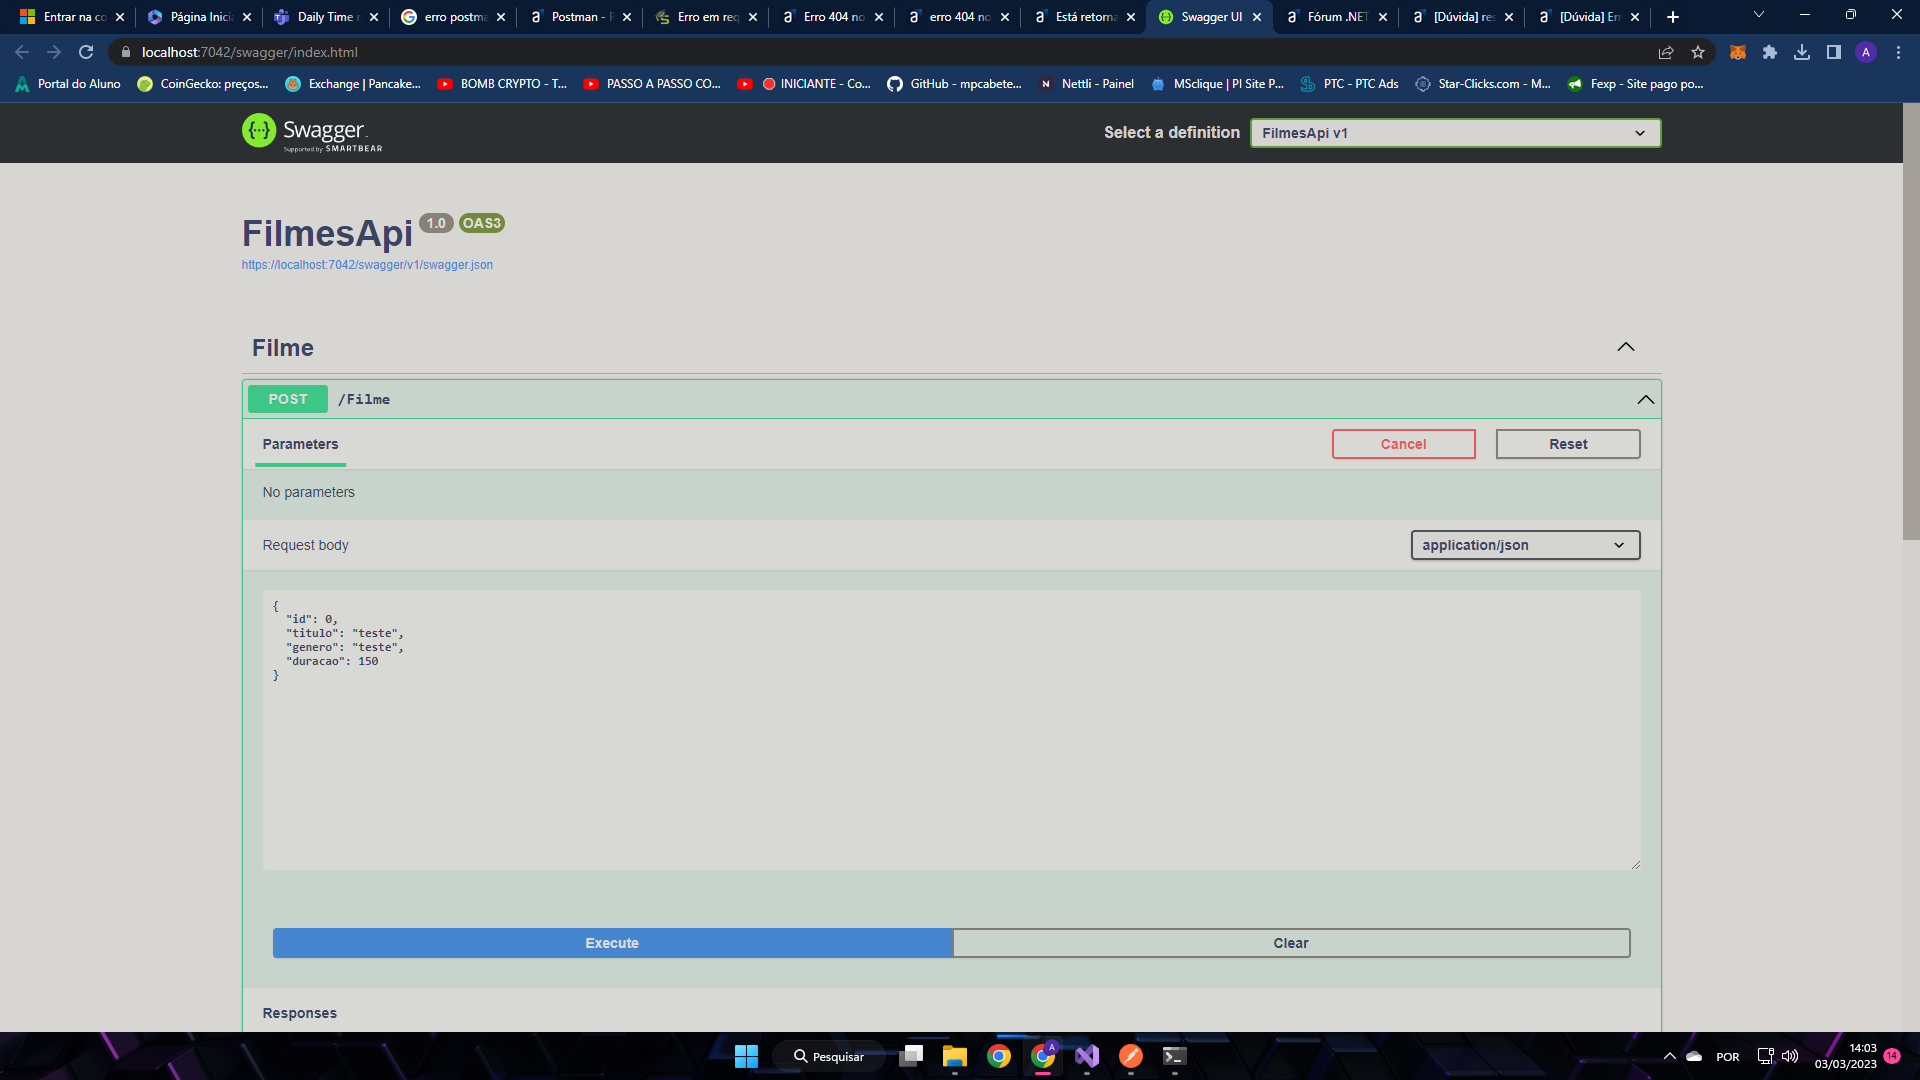1920x1080 pixels.
Task: Collapse the POST /Filme operation chevron
Action: pyautogui.click(x=1645, y=399)
